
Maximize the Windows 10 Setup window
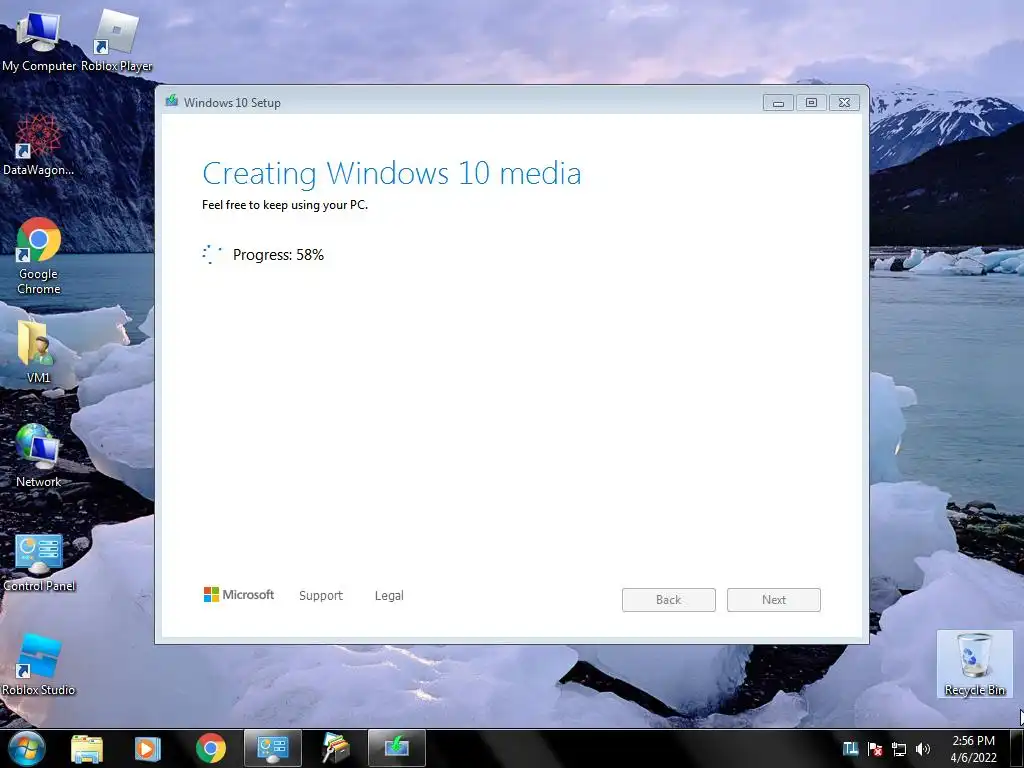coord(811,103)
